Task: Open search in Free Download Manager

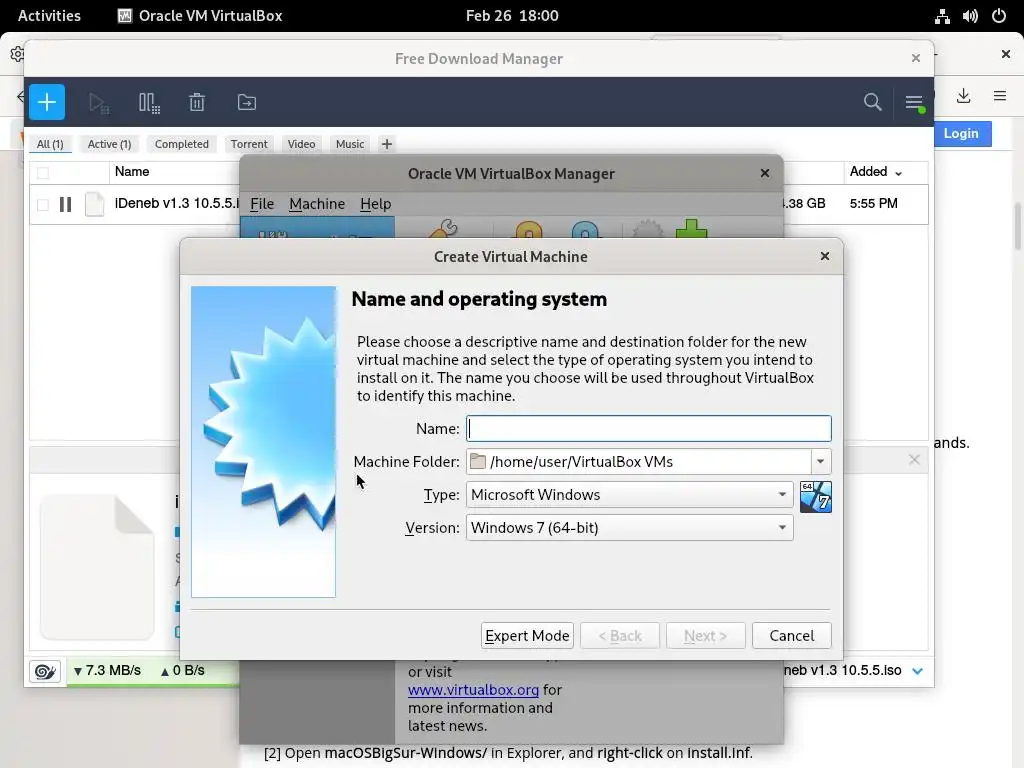Action: click(x=872, y=102)
